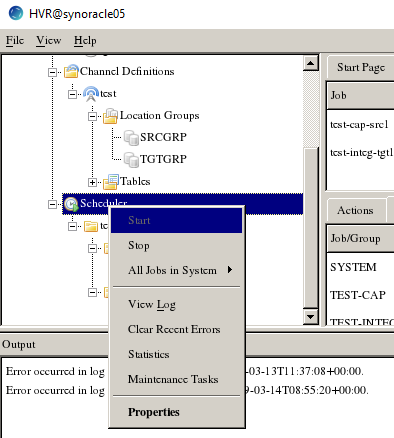
Task: Click the SRCGRP database icon
Action: click(x=131, y=137)
